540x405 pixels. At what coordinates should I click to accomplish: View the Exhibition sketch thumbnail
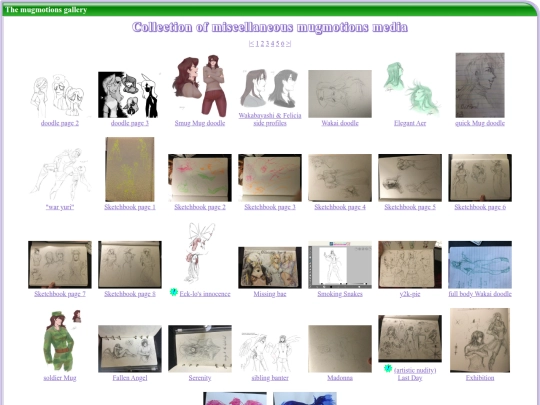click(480, 340)
